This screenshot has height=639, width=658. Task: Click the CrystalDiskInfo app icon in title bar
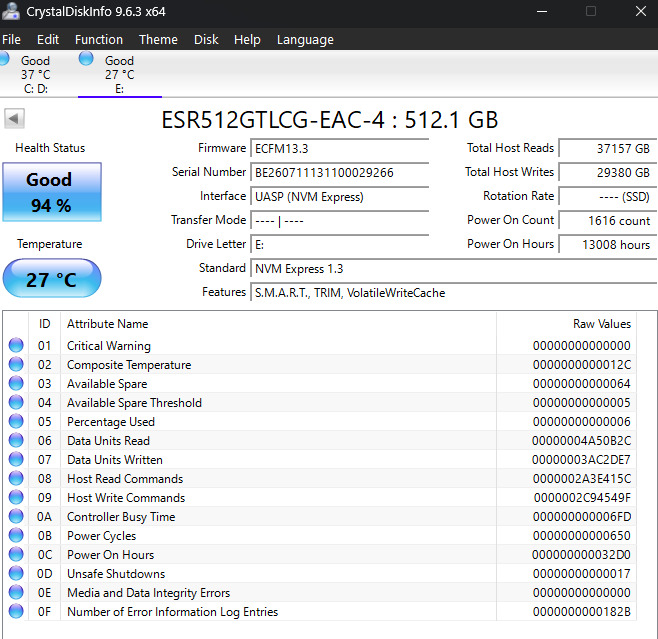12,12
